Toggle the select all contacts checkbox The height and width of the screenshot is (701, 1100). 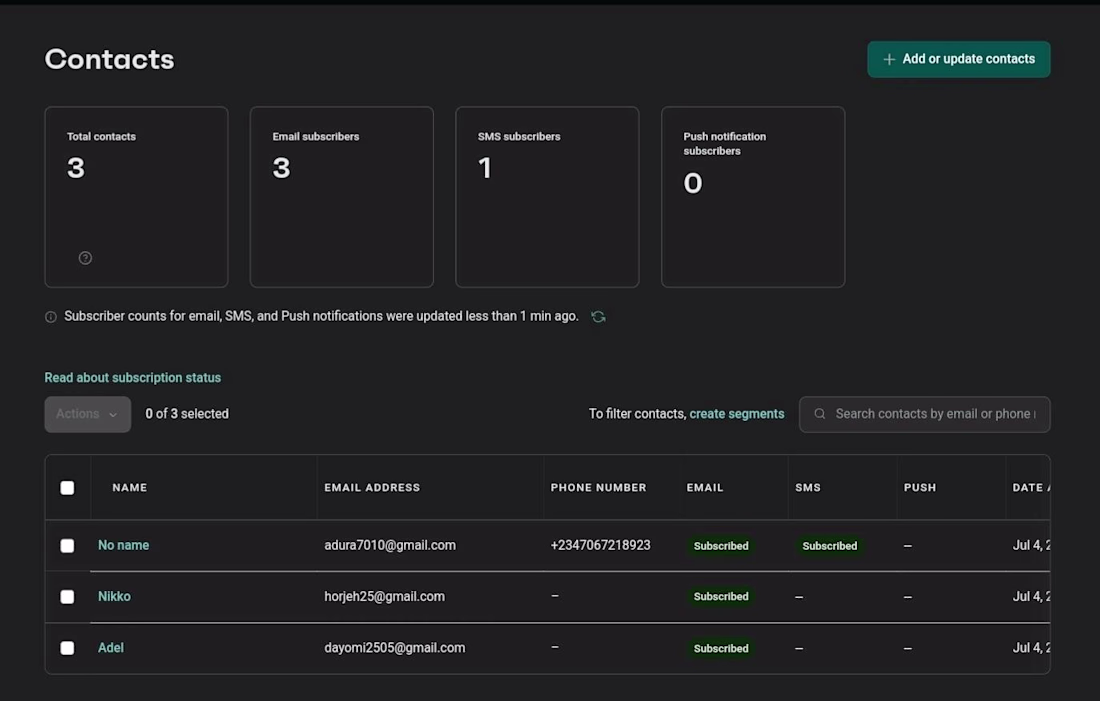click(67, 488)
